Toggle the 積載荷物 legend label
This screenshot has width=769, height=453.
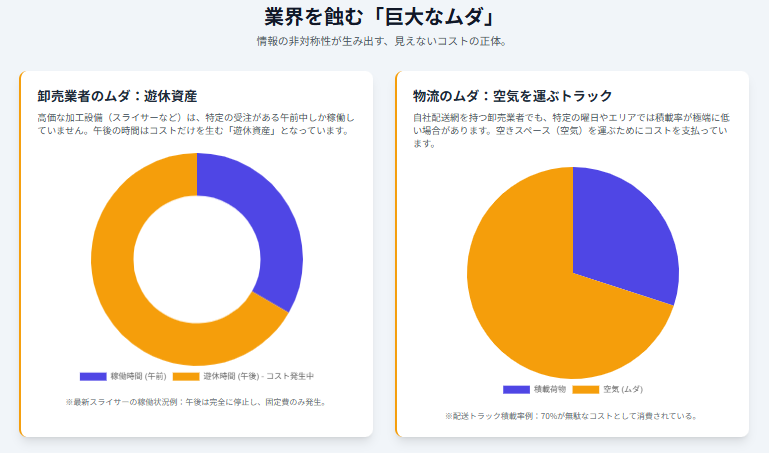550,389
